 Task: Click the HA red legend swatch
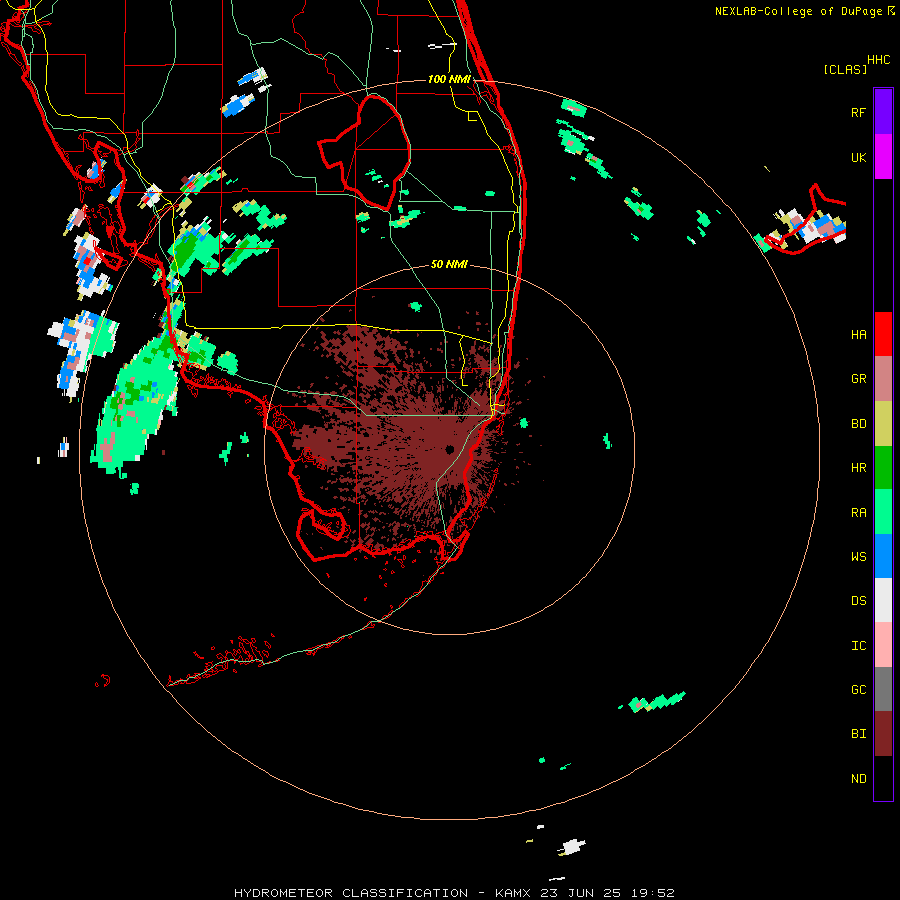(x=883, y=334)
